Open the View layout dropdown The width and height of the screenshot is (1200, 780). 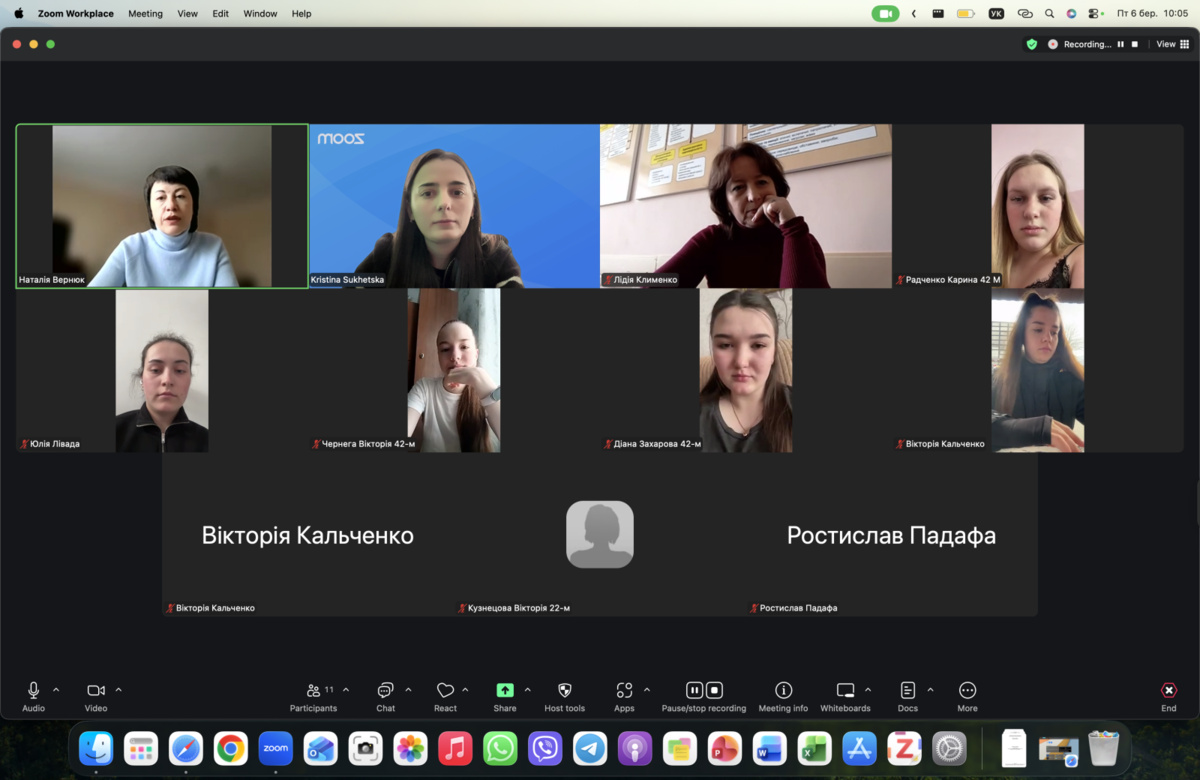[1171, 44]
